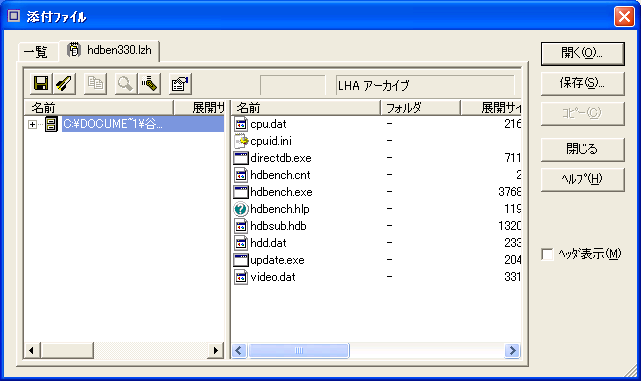Toggle the ヘッダ表示(M) checkbox

(x=547, y=254)
